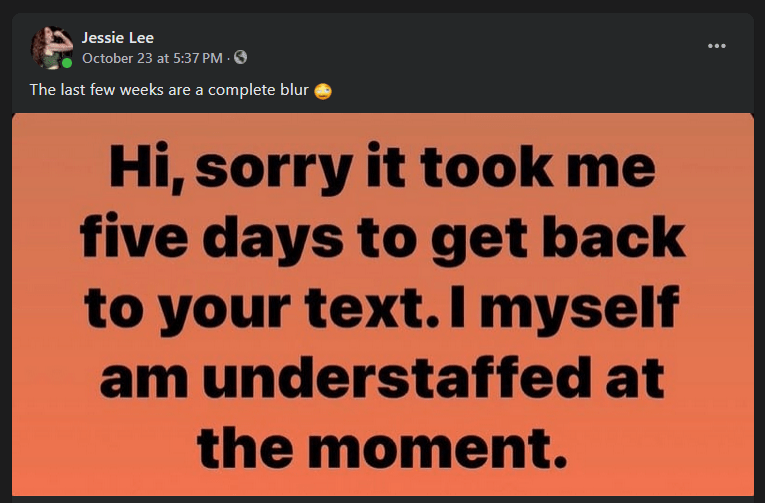The image size is (765, 503).
Task: Open the three-dot post options menu
Action: coord(716,46)
